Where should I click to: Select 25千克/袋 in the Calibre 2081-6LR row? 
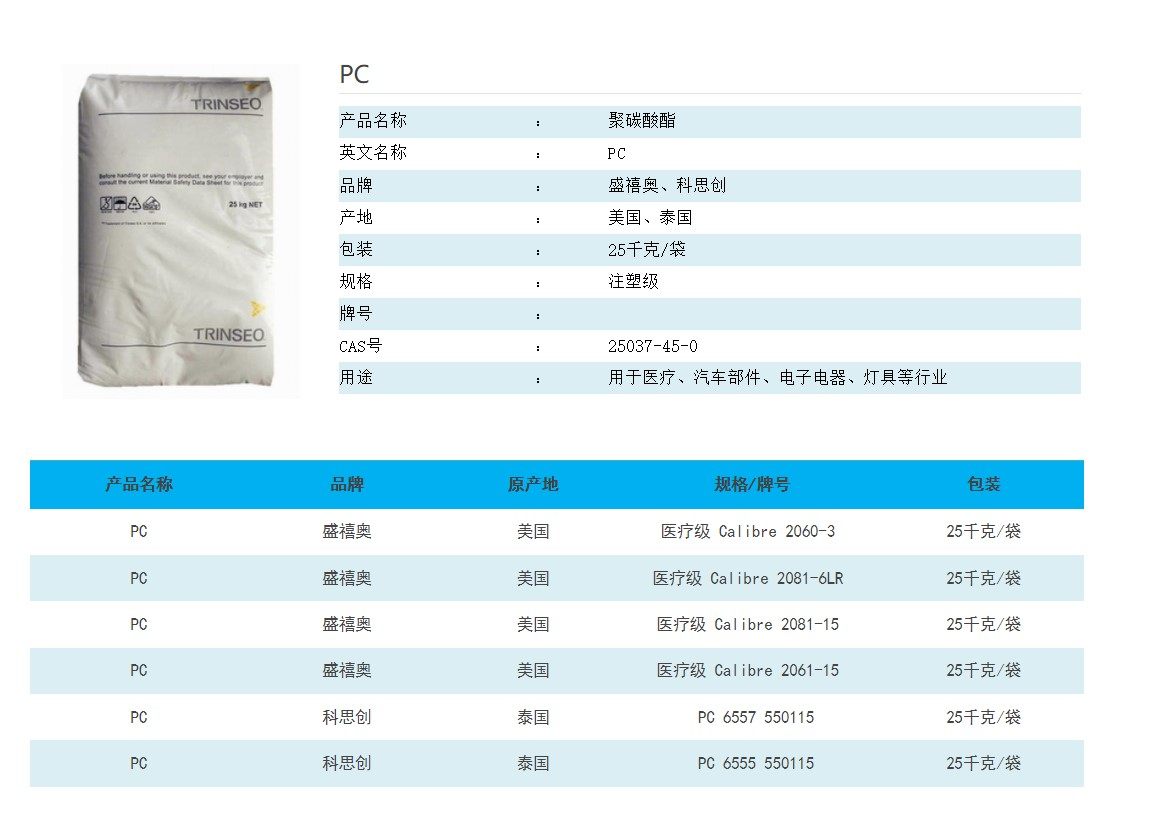[983, 578]
